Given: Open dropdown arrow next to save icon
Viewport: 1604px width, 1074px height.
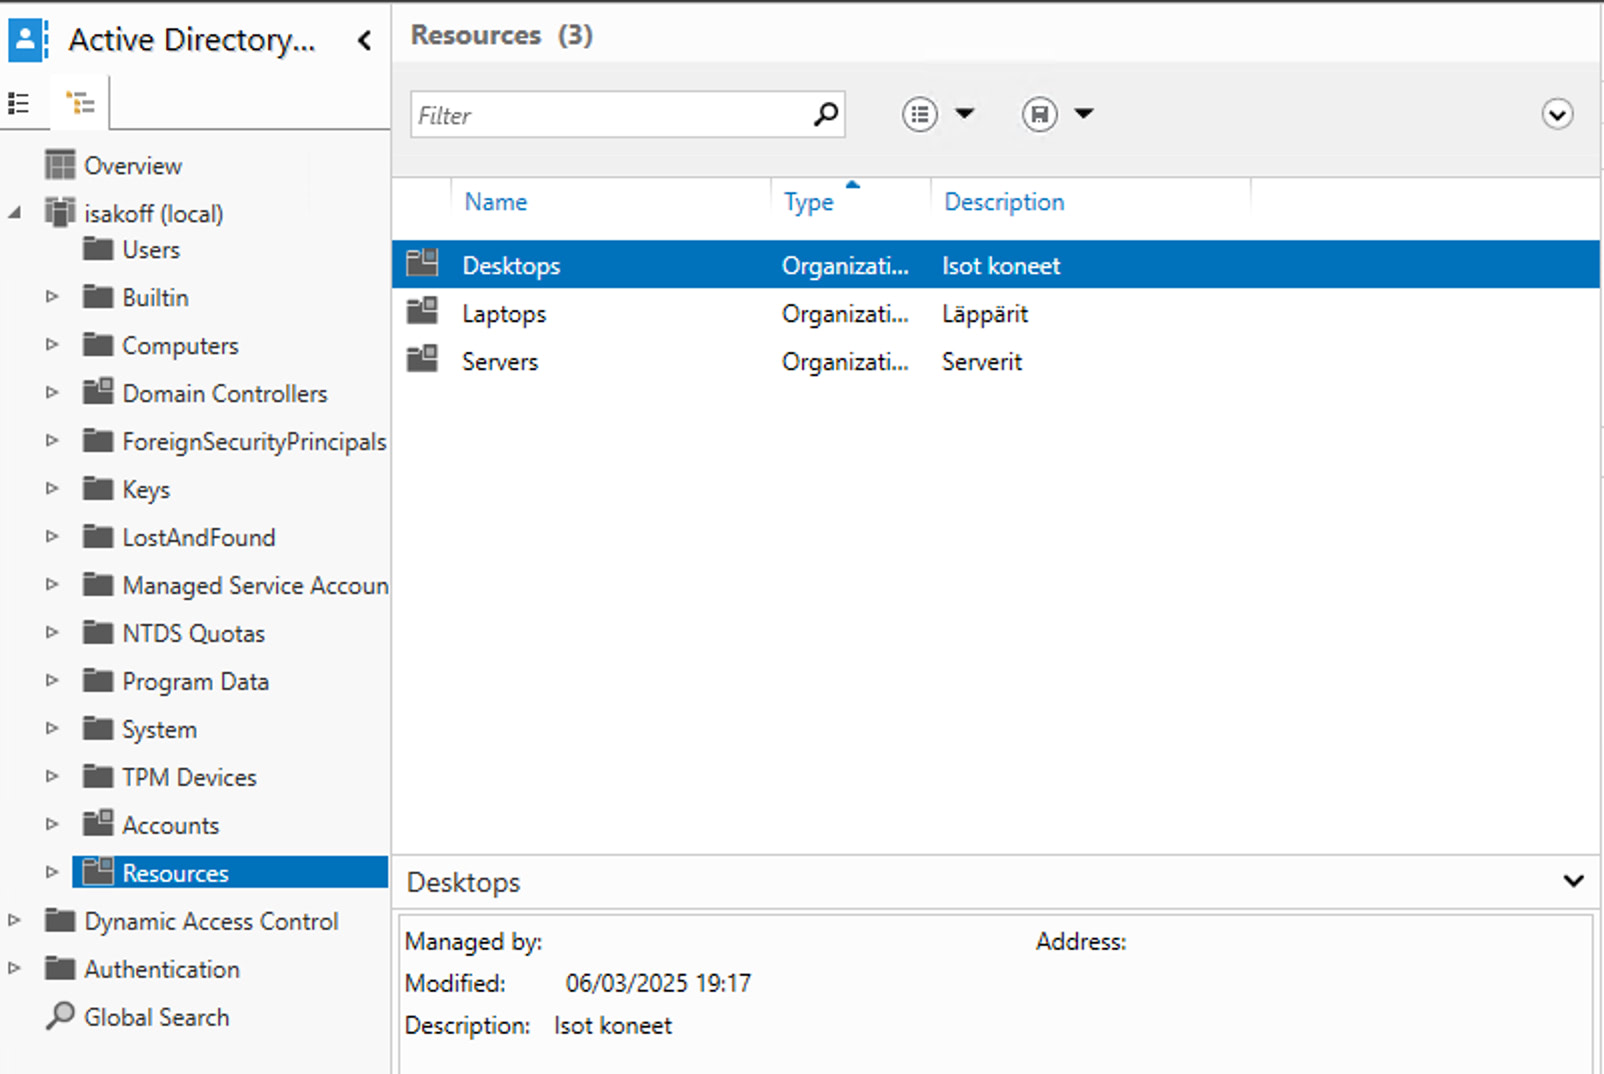Looking at the screenshot, I should click(1084, 114).
